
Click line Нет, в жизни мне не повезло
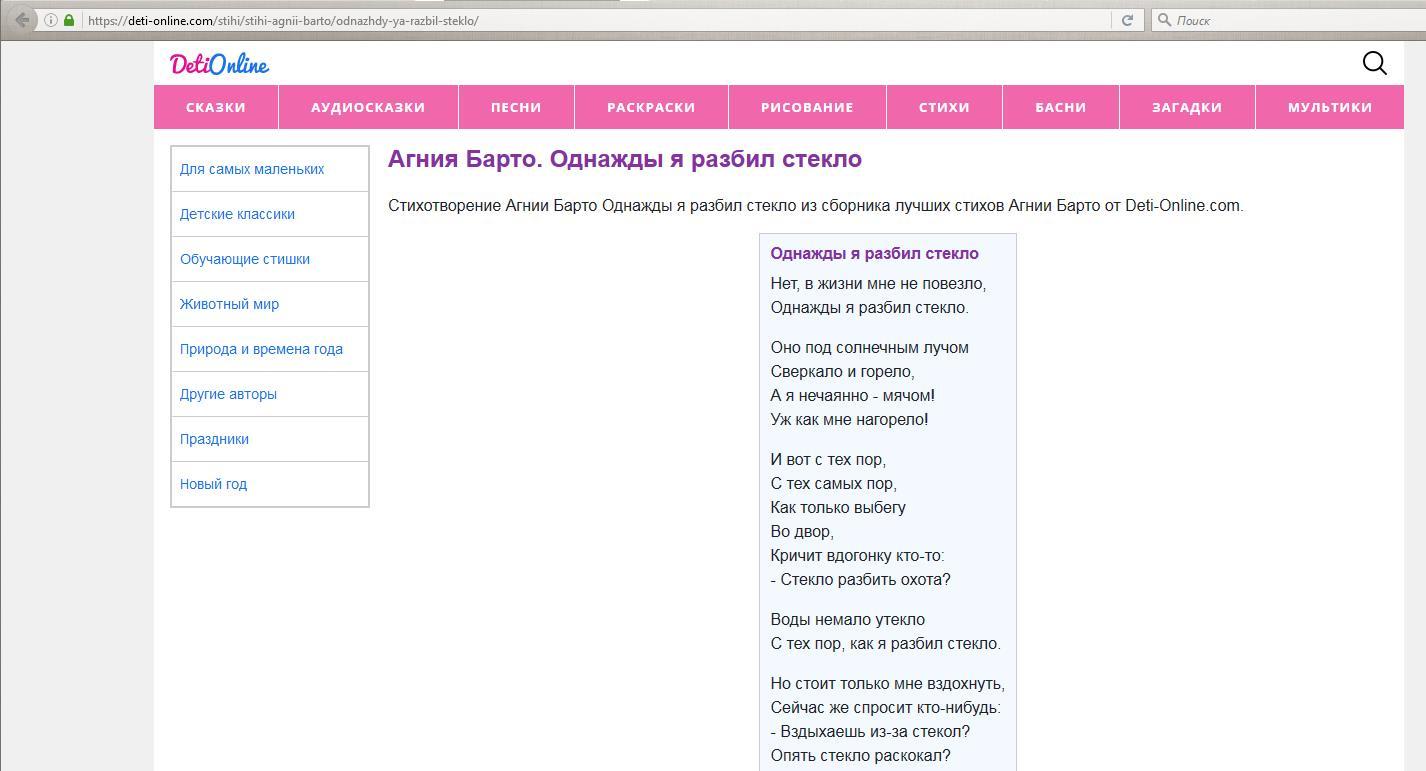[x=878, y=284]
